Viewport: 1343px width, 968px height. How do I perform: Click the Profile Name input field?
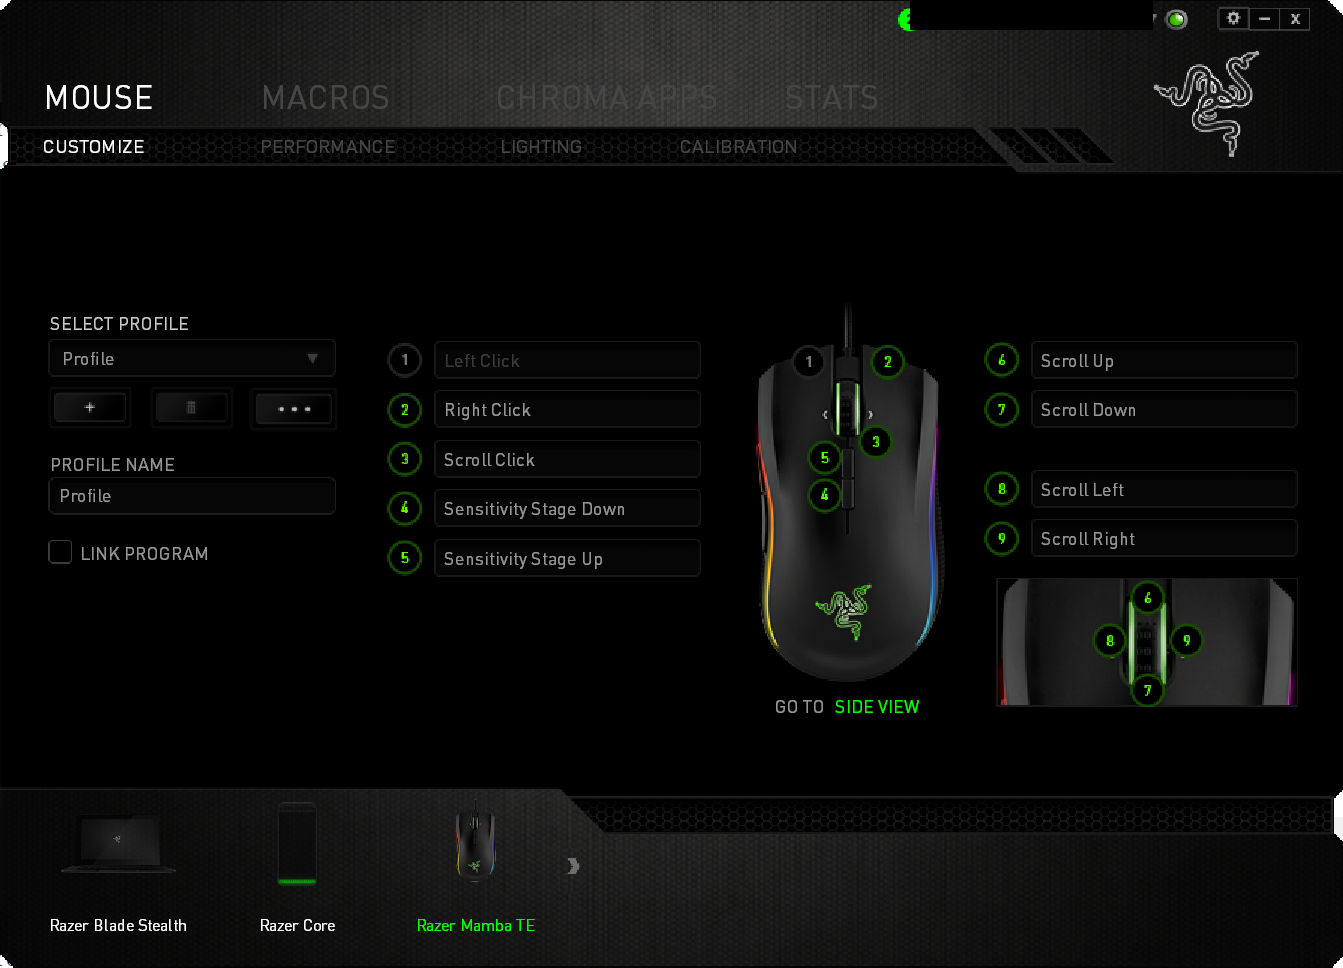(x=192, y=496)
